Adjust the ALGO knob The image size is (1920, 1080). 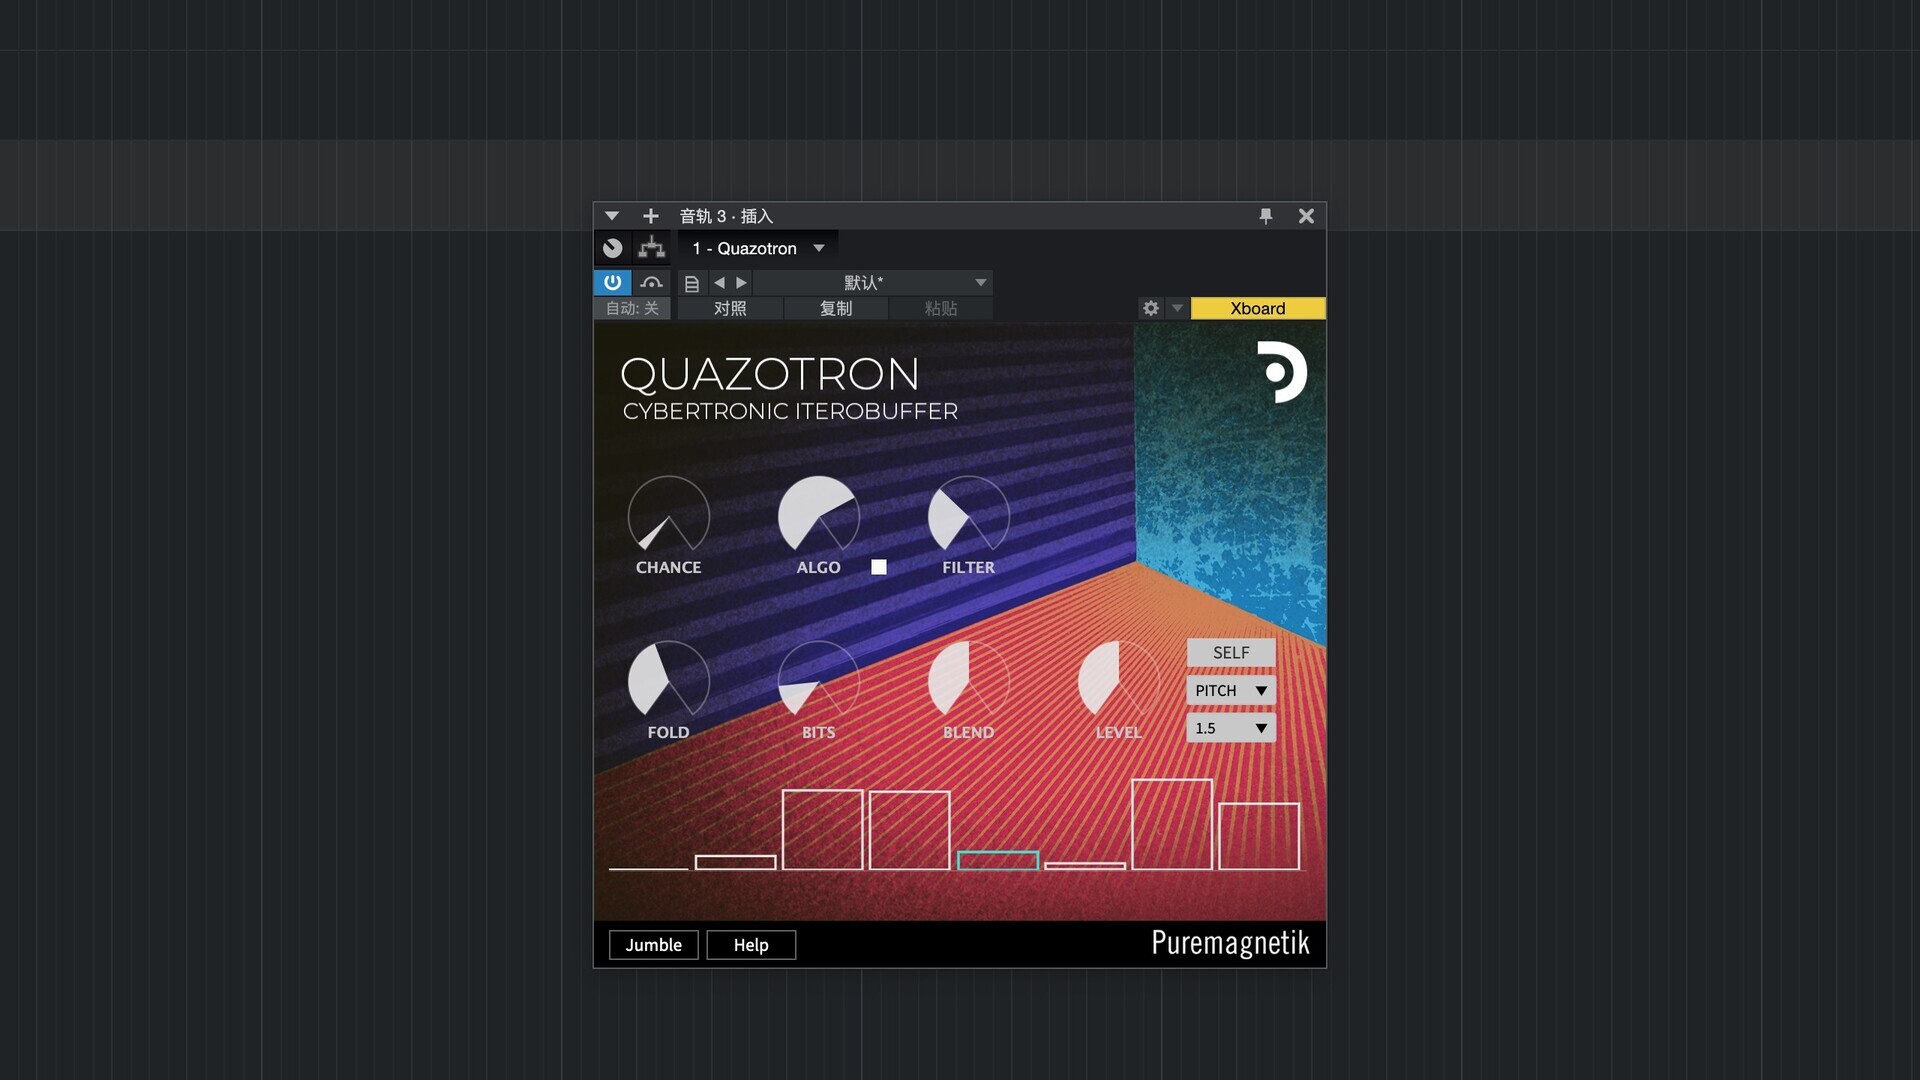click(818, 516)
